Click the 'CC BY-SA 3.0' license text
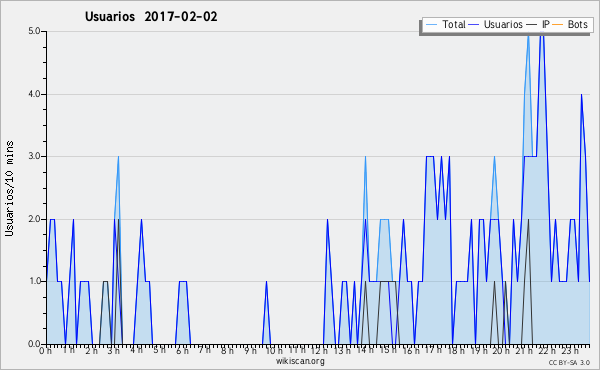The width and height of the screenshot is (600, 370). [x=569, y=362]
